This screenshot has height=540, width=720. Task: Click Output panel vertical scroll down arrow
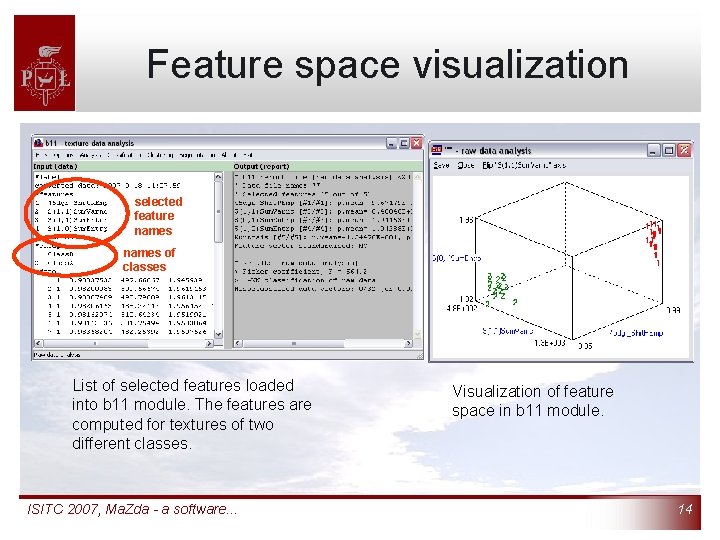417,333
